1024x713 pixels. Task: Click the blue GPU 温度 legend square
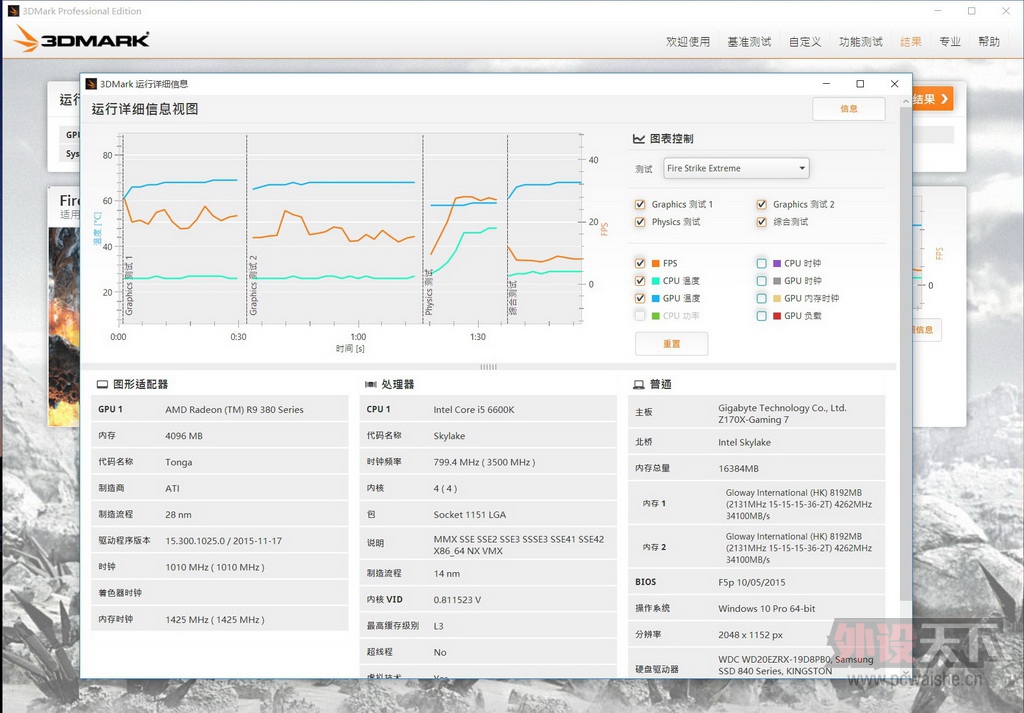[656, 298]
